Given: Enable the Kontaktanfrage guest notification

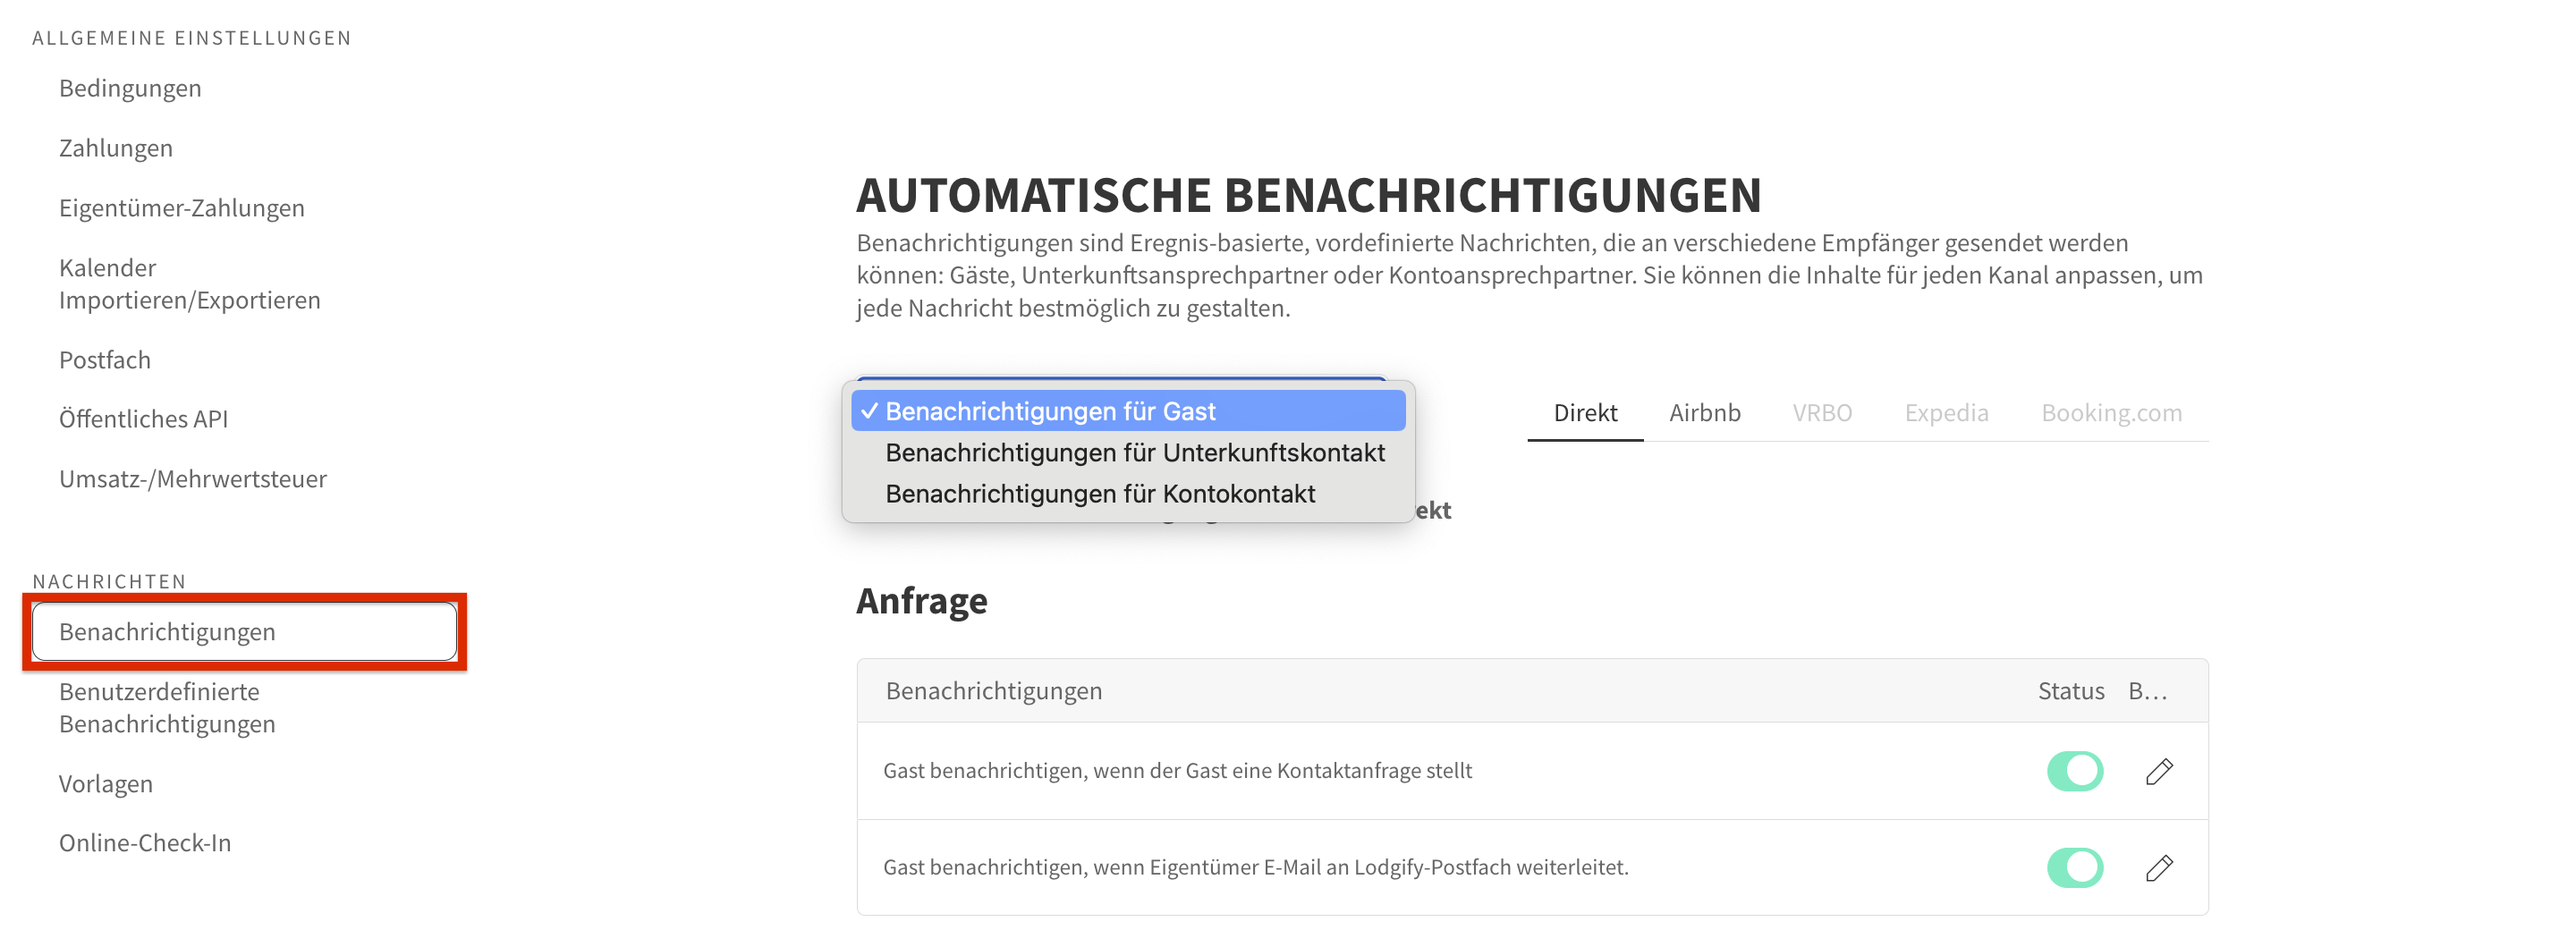Looking at the screenshot, I should coord(2075,771).
